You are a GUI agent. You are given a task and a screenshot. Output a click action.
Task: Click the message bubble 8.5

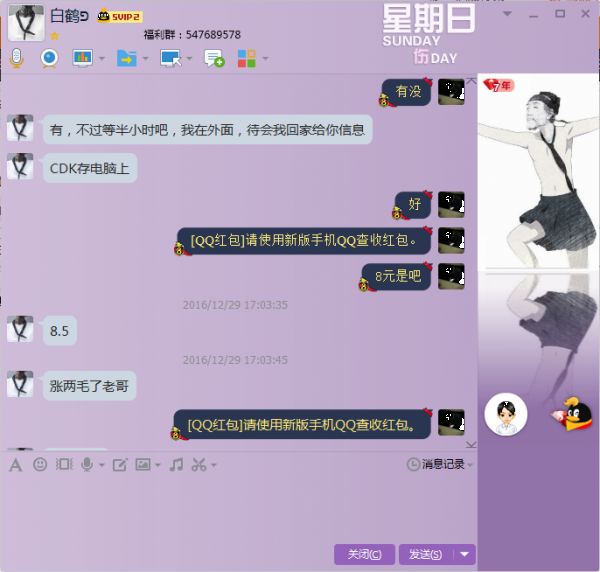(x=60, y=331)
